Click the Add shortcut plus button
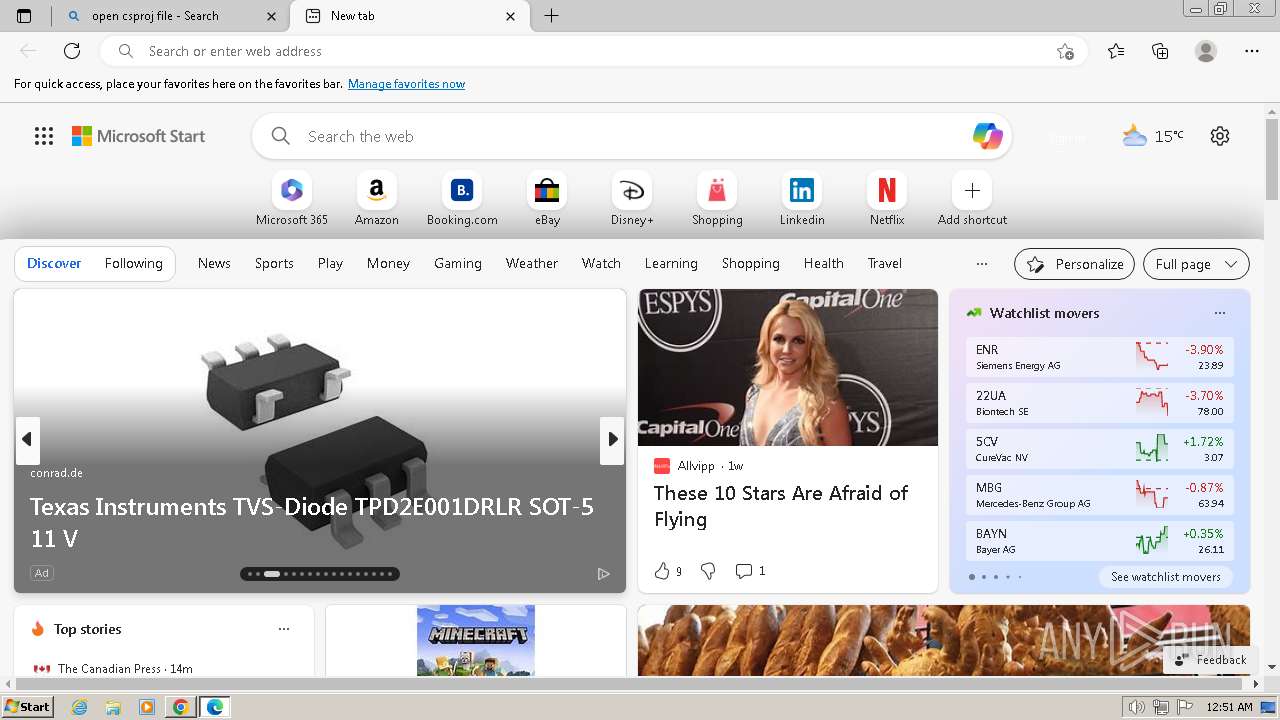 point(972,190)
